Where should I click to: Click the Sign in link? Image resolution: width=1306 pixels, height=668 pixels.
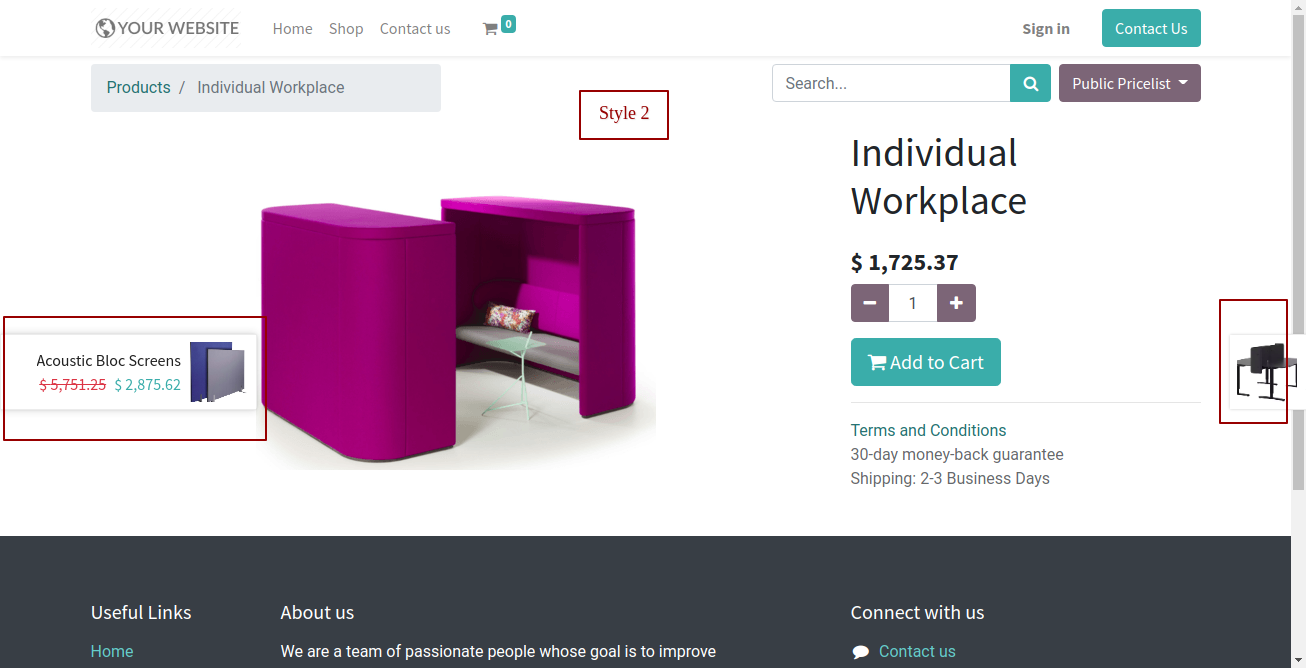click(x=1046, y=29)
